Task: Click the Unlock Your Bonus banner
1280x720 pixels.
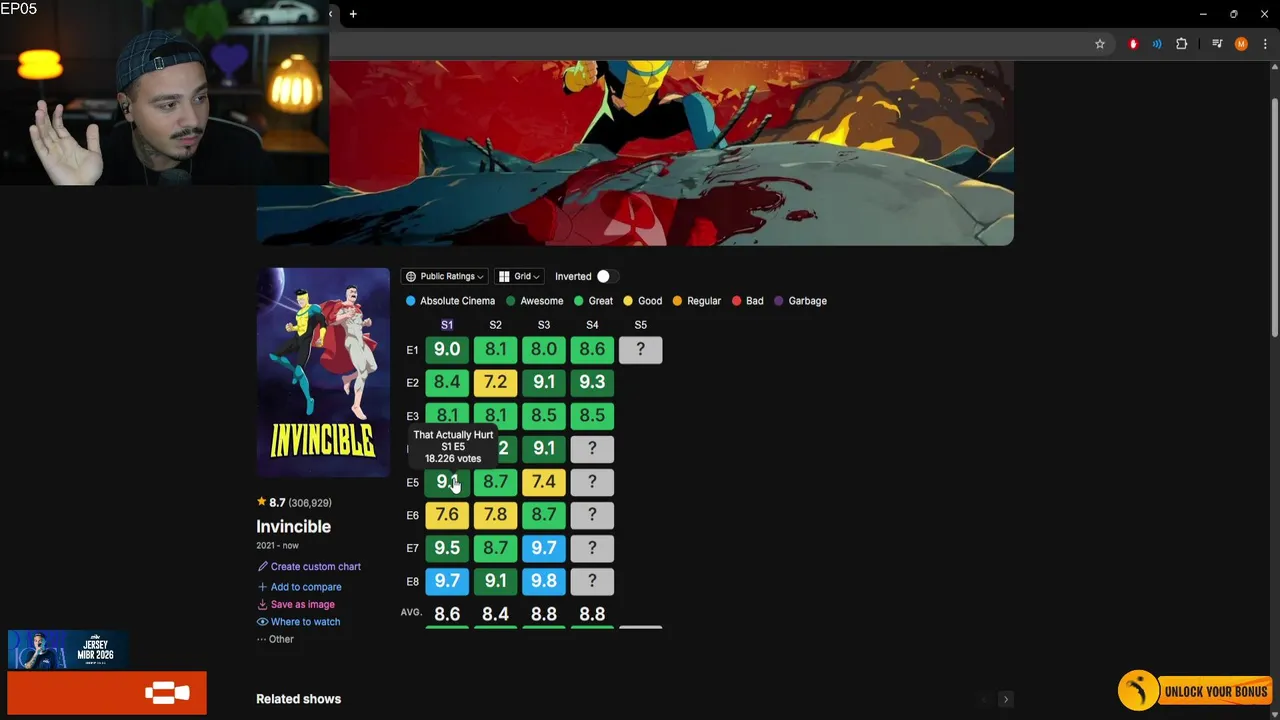Action: point(1195,691)
